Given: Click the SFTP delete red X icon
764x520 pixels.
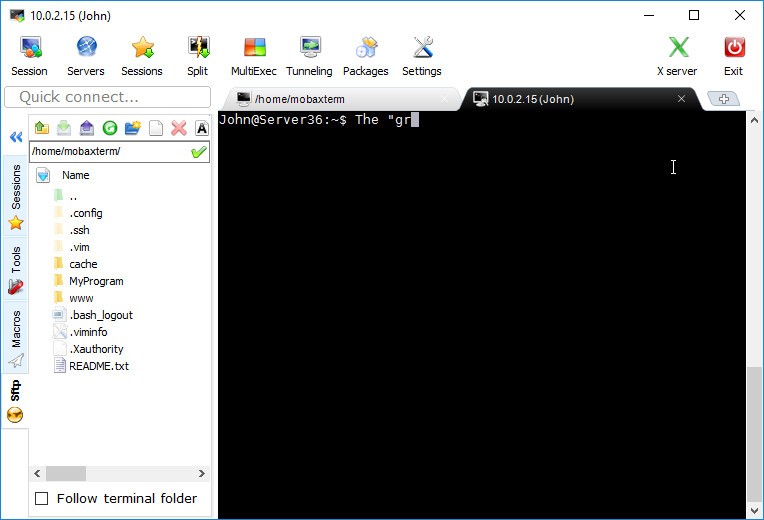Looking at the screenshot, I should click(179, 128).
